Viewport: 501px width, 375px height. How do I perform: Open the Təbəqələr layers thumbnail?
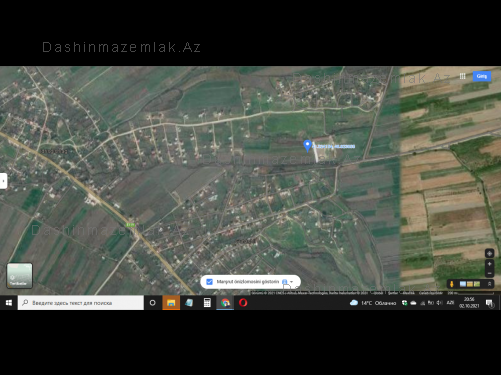click(x=20, y=275)
